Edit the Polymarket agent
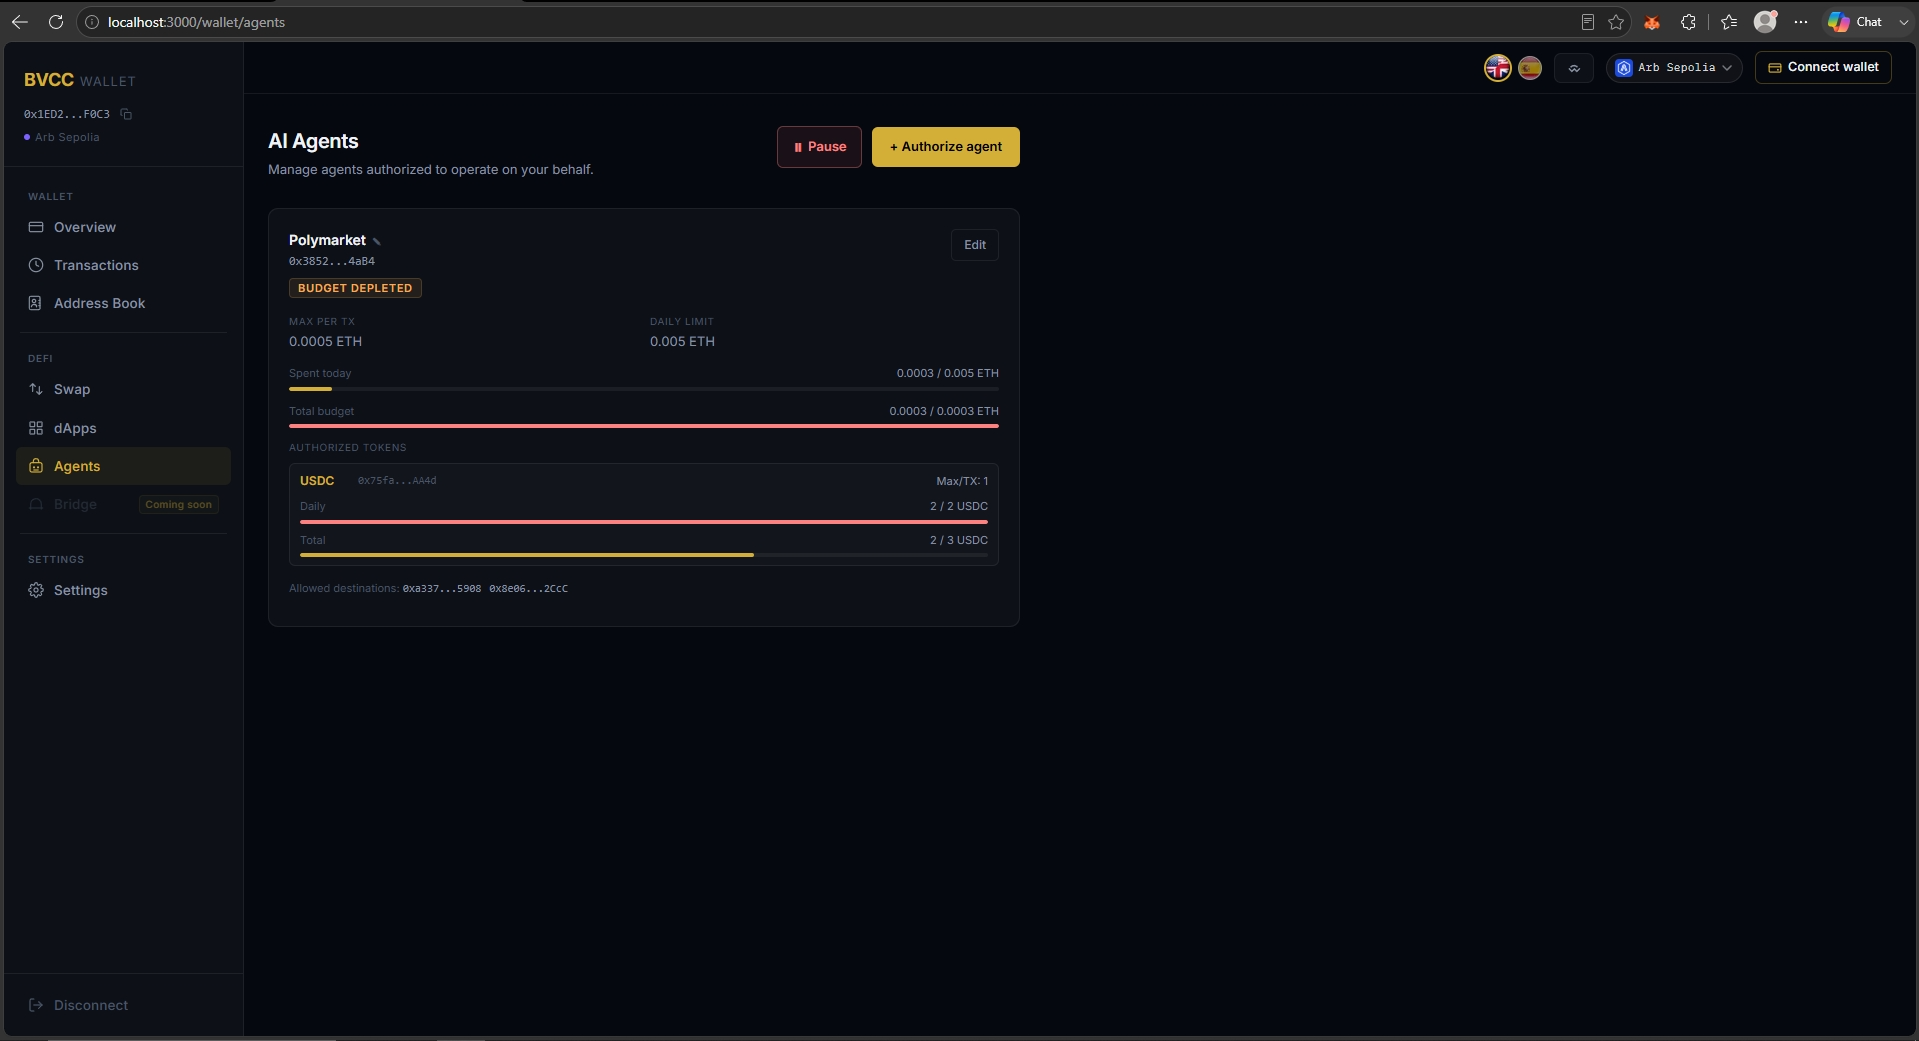 point(975,245)
